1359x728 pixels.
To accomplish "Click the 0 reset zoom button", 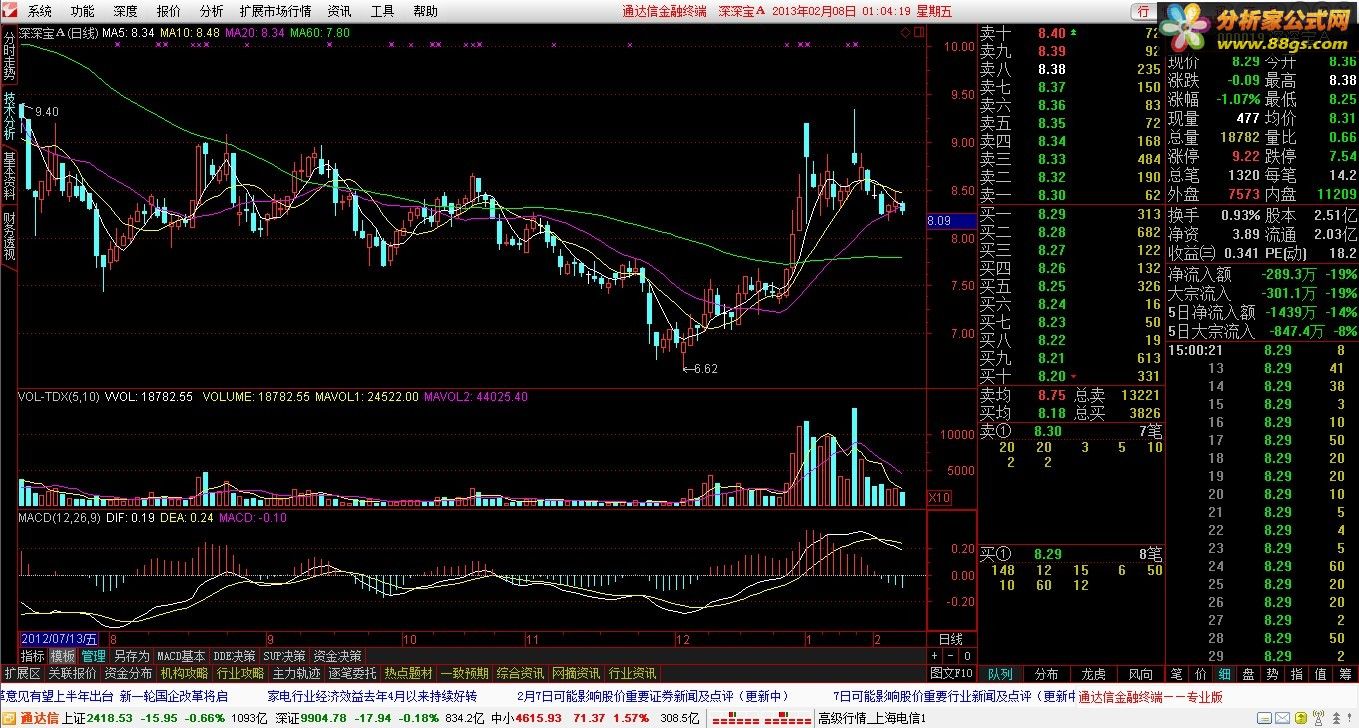I will point(967,656).
